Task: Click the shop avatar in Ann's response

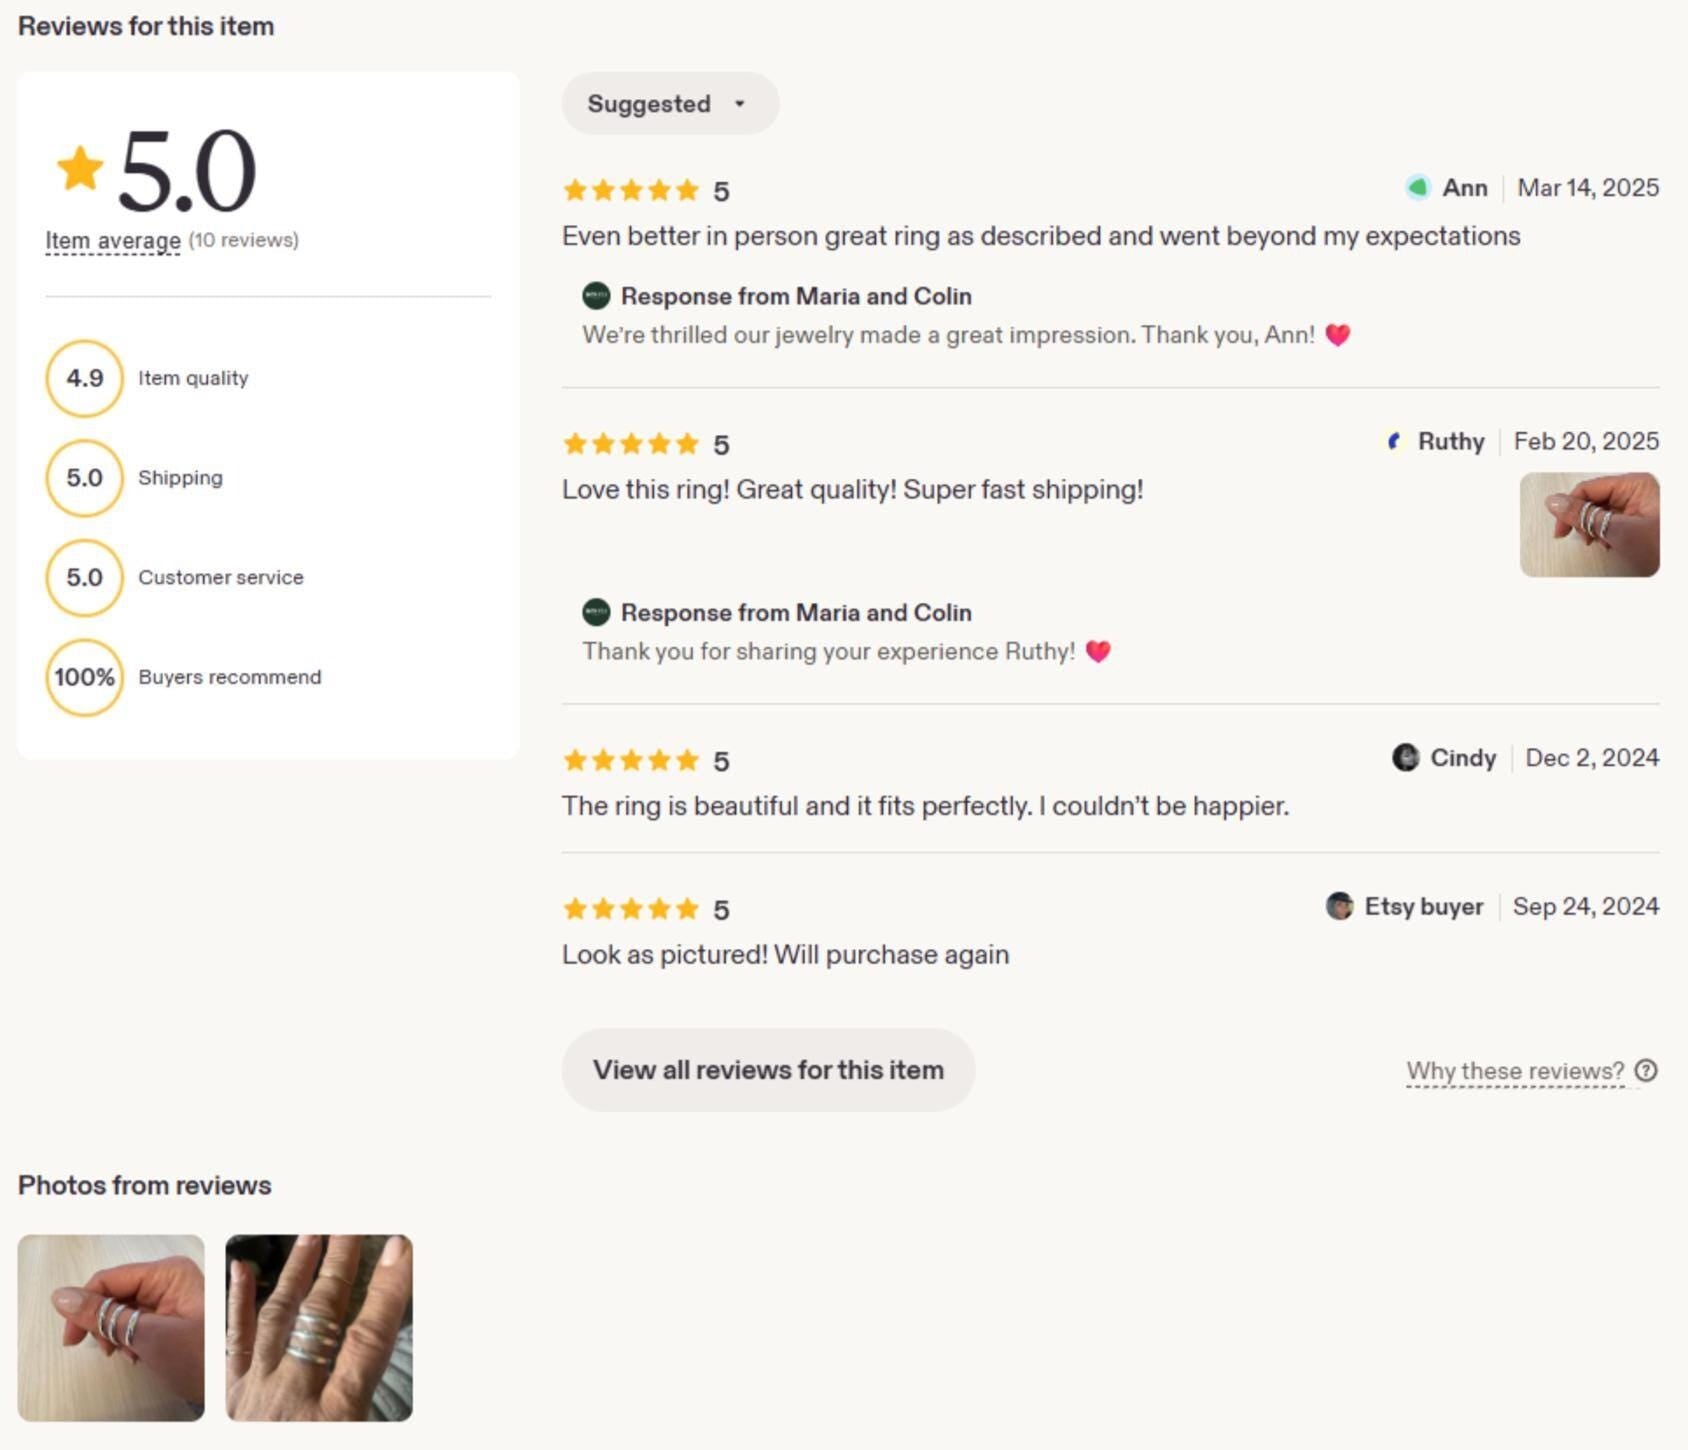Action: click(x=596, y=296)
